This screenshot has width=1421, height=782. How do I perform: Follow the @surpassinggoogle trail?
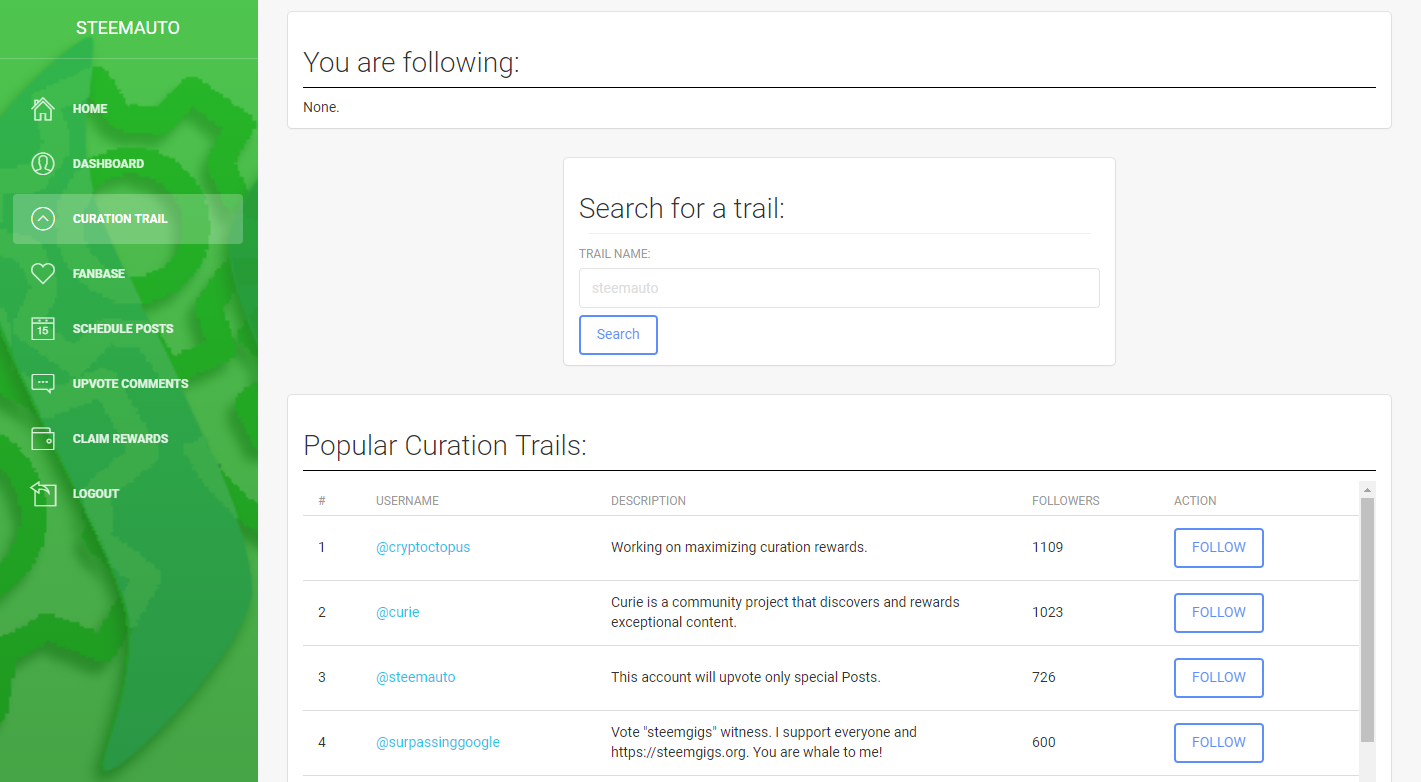click(1218, 743)
